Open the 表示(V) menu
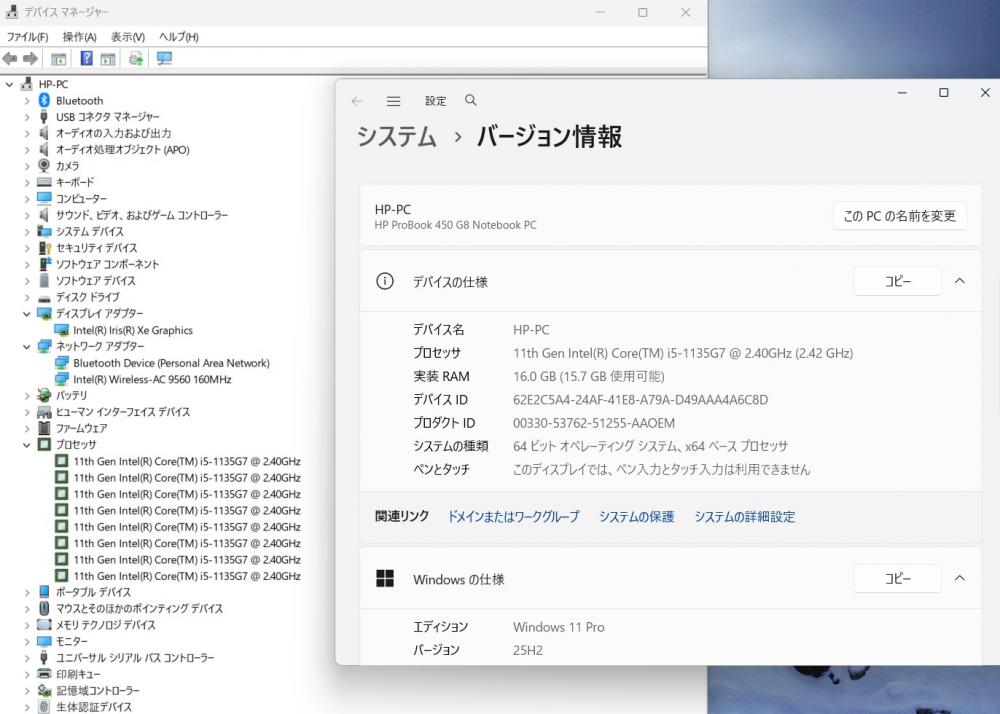 point(127,37)
